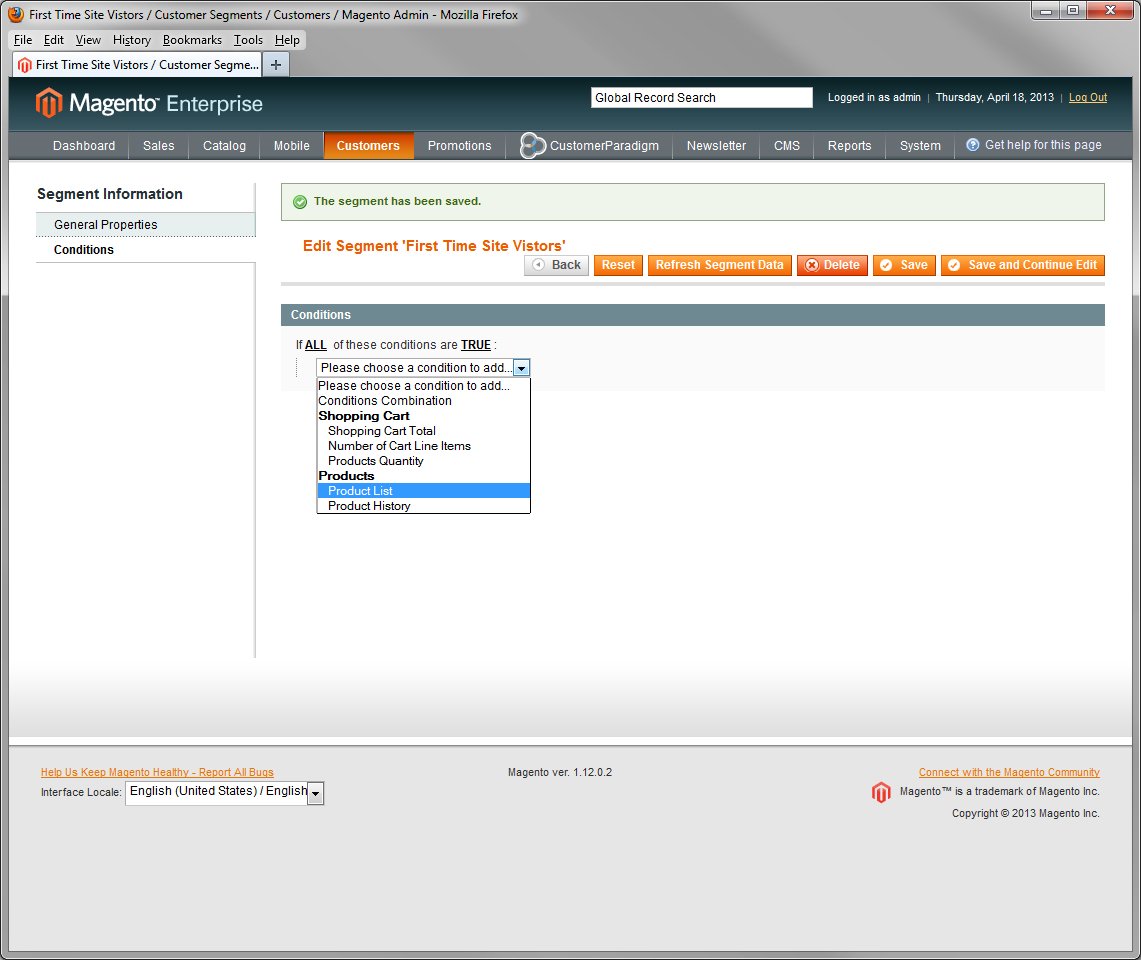The image size is (1141, 960).
Task: Open the Sales menu
Action: click(159, 146)
